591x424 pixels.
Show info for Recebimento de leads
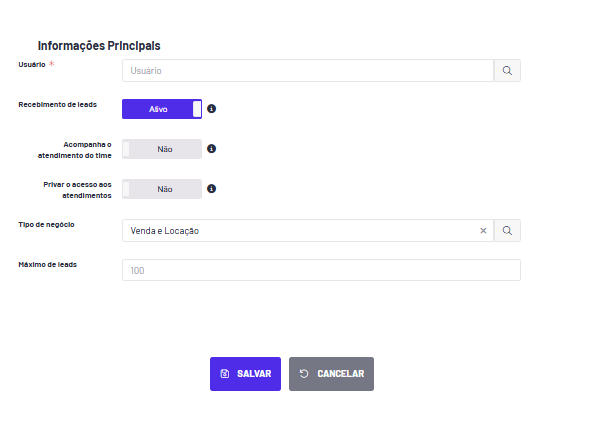[211, 109]
